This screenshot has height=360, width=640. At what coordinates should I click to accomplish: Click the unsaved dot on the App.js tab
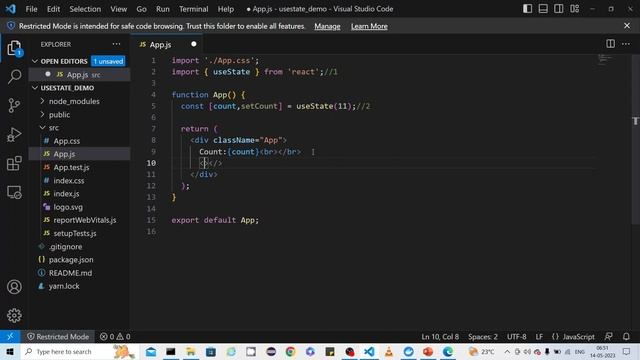pyautogui.click(x=194, y=44)
